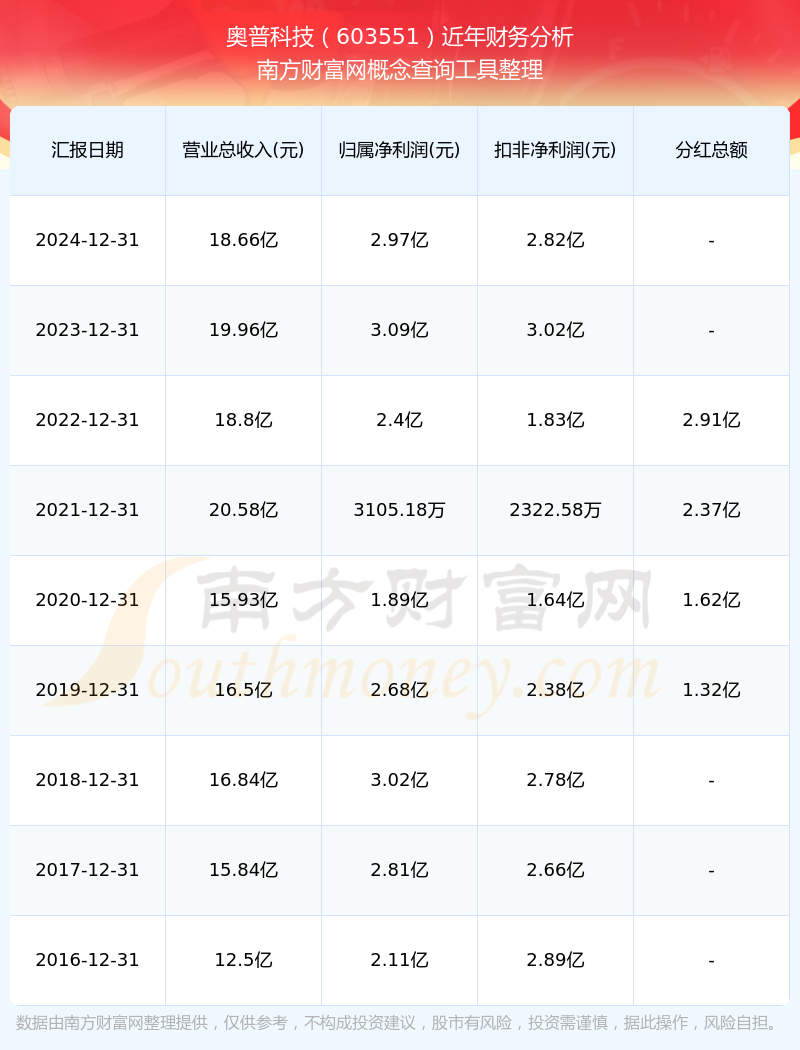Select the revenue value 12.5亿
Screen dimensions: 800x1050
click(x=243, y=960)
